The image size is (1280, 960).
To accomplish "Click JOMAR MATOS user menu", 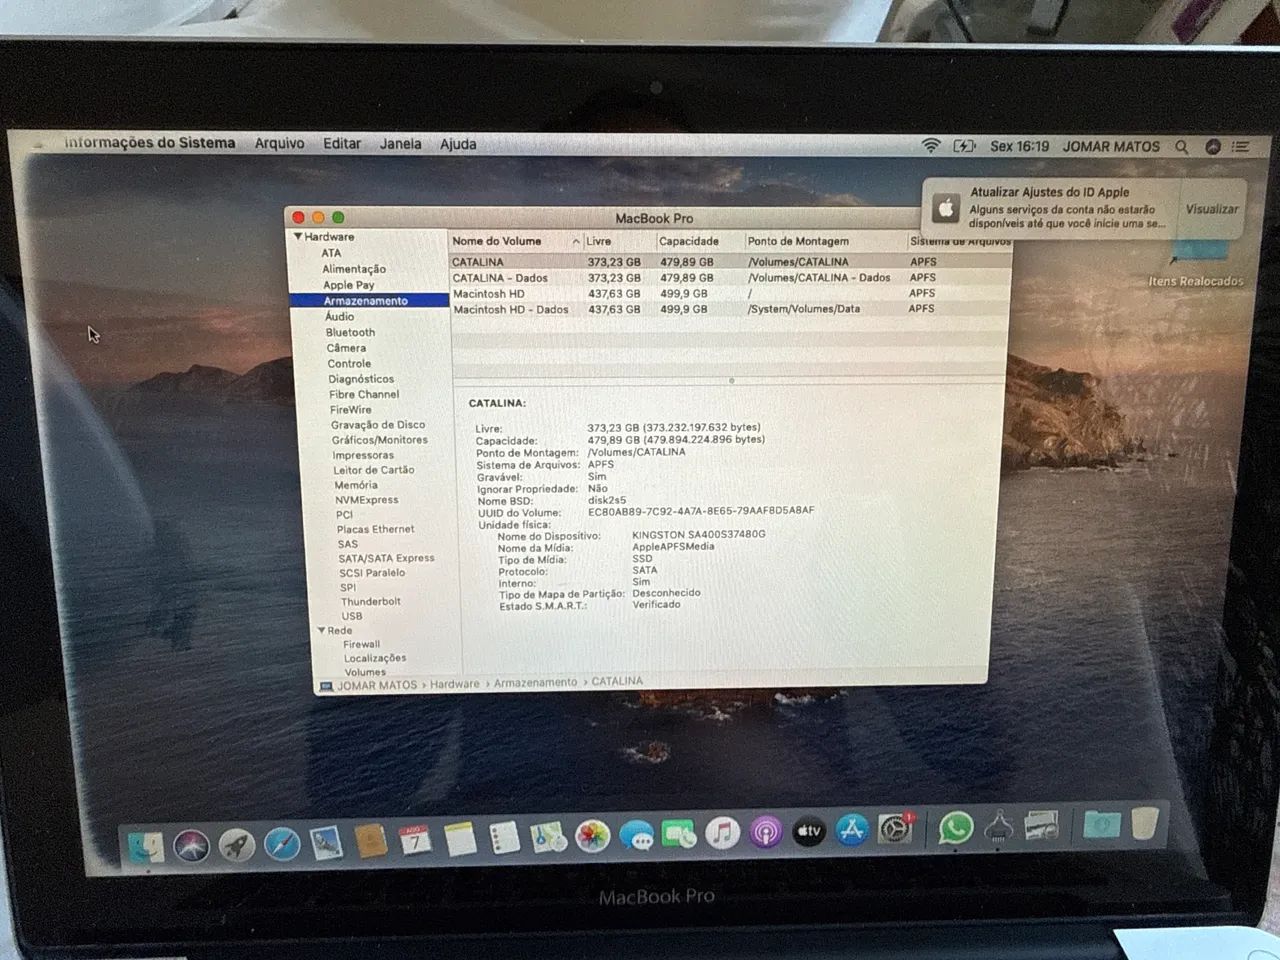I will click(x=1111, y=146).
